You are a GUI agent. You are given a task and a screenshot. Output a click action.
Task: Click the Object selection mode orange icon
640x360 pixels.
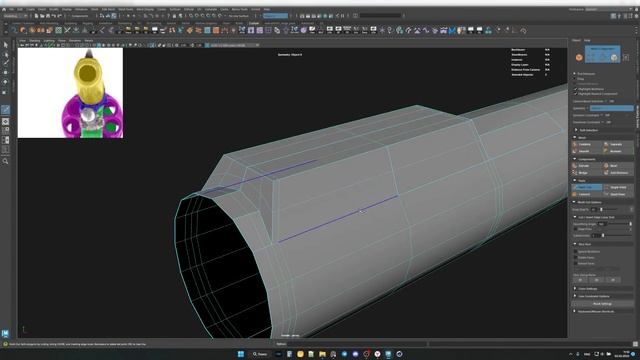tap(579, 58)
